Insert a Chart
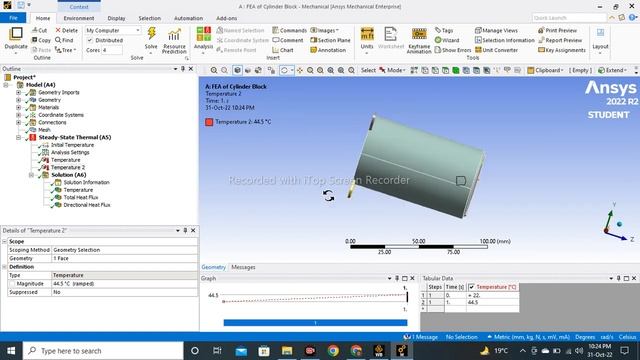640x360 pixels. (x=283, y=50)
